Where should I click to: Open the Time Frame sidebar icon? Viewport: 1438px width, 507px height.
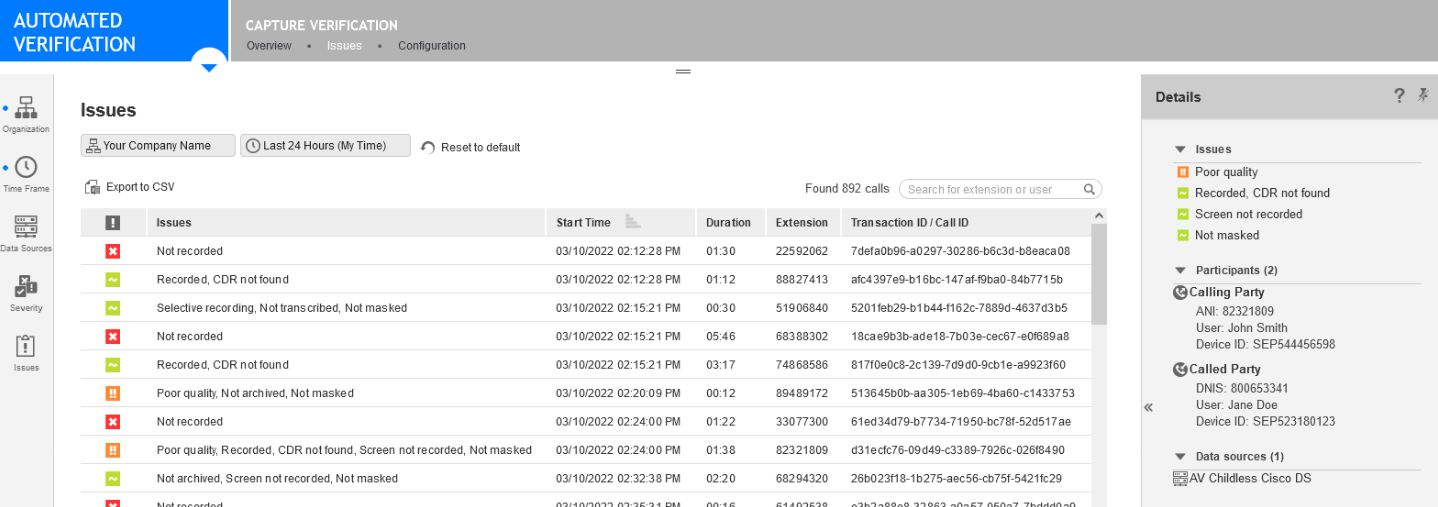(26, 168)
